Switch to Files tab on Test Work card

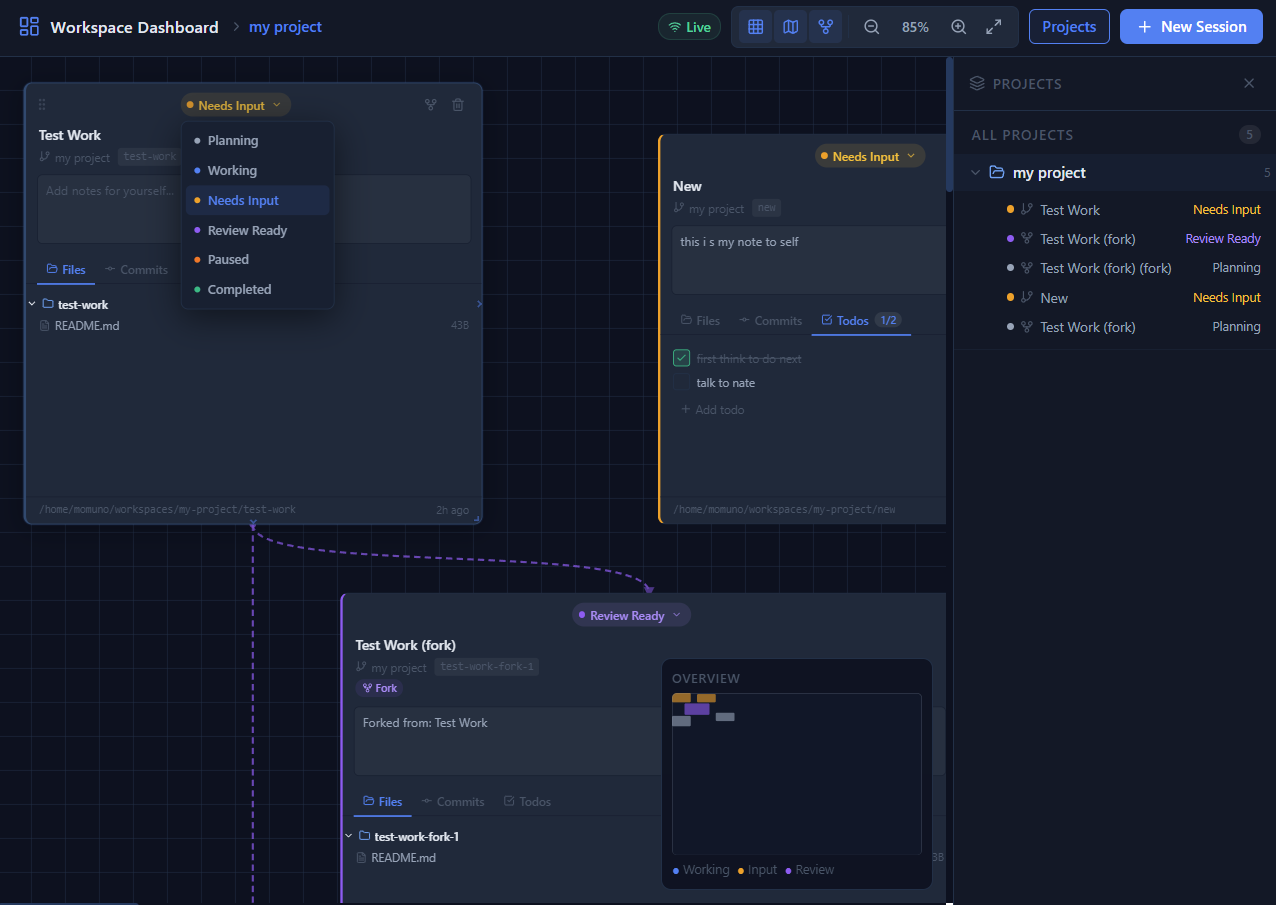tap(66, 270)
